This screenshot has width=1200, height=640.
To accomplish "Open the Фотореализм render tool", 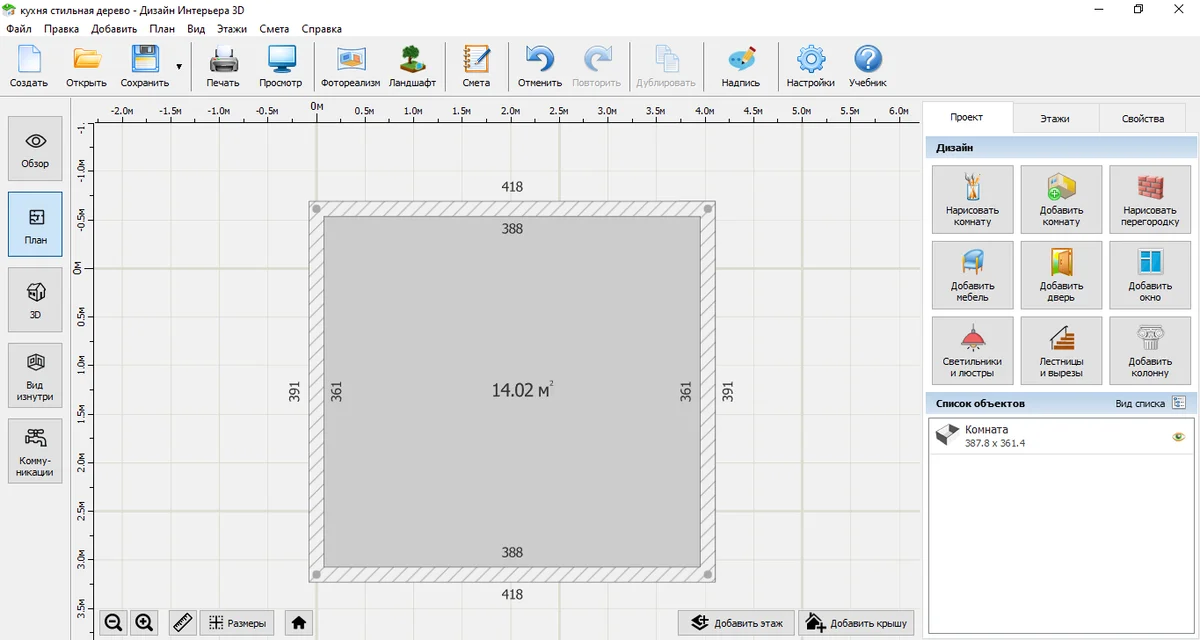I will (350, 66).
